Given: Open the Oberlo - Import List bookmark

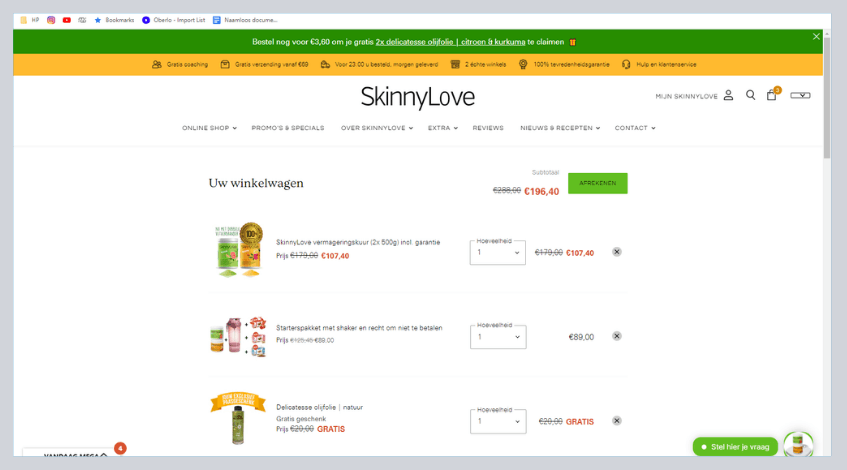Looking at the screenshot, I should point(173,20).
